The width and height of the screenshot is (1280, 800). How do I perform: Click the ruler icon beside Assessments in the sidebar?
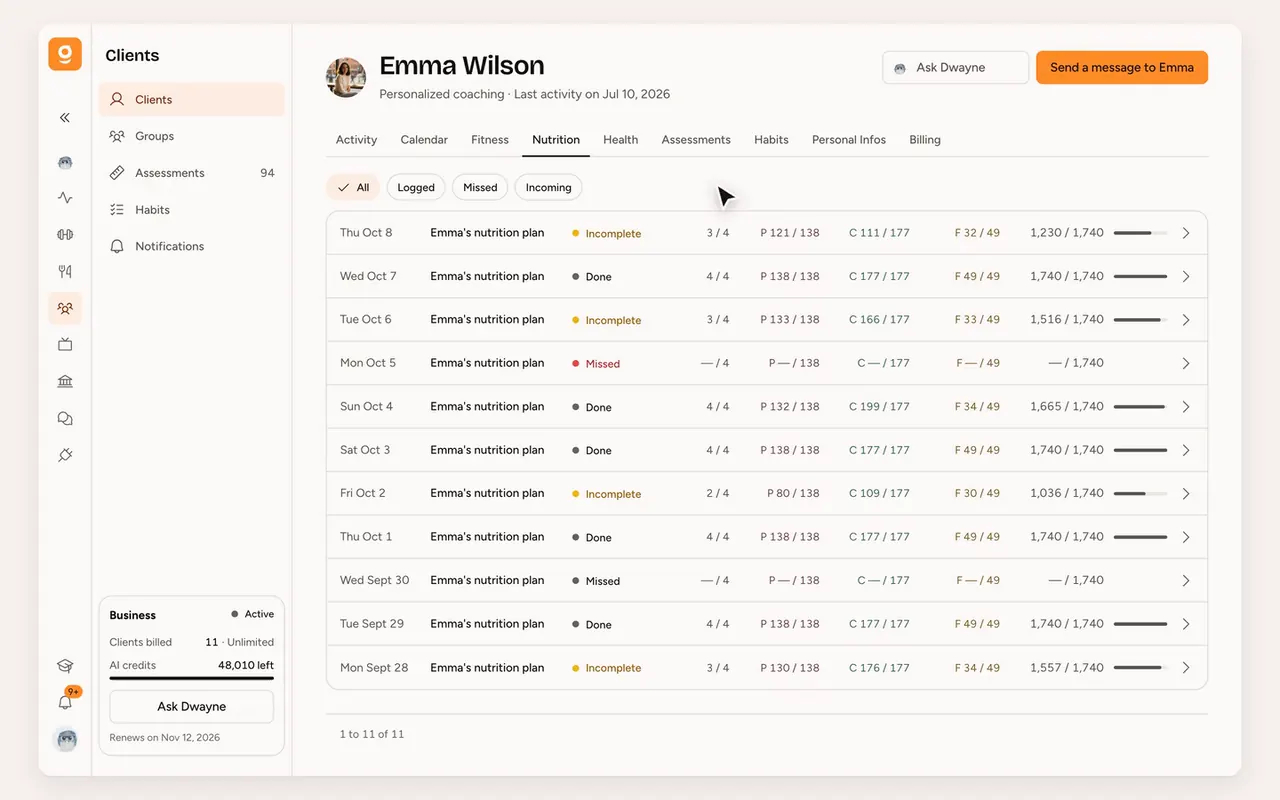point(117,173)
